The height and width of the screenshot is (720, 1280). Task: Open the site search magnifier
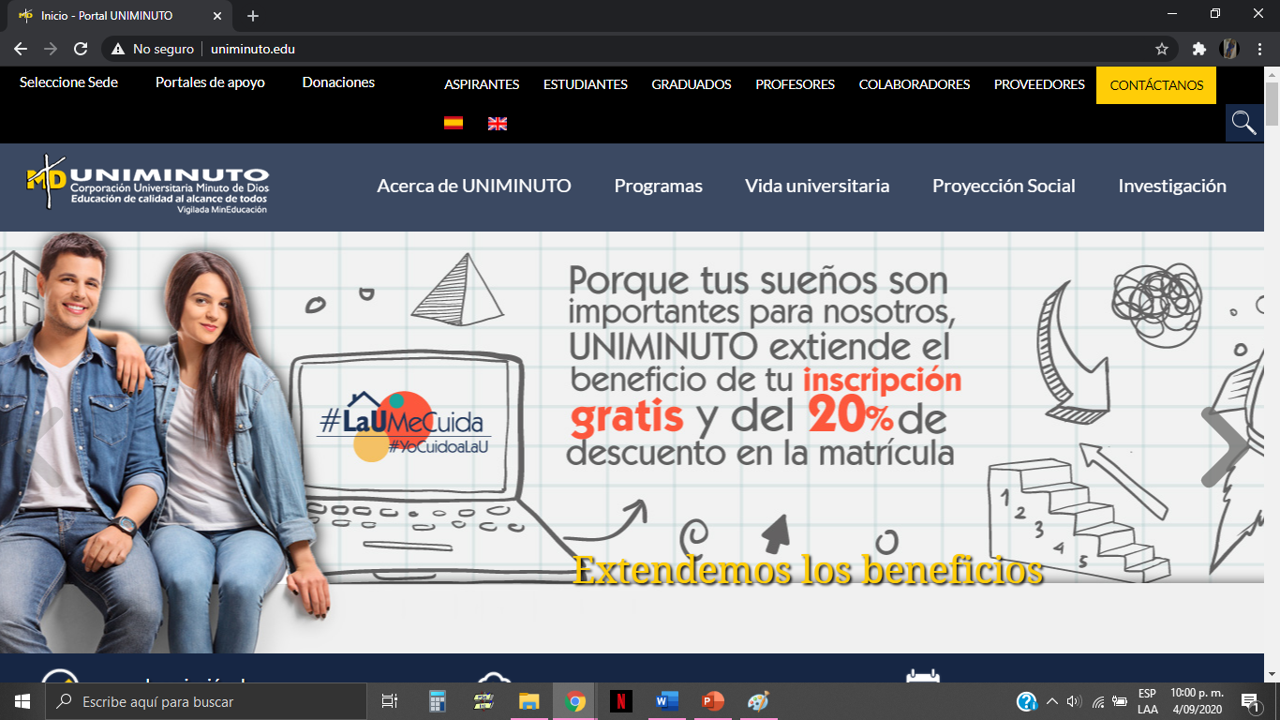1243,122
